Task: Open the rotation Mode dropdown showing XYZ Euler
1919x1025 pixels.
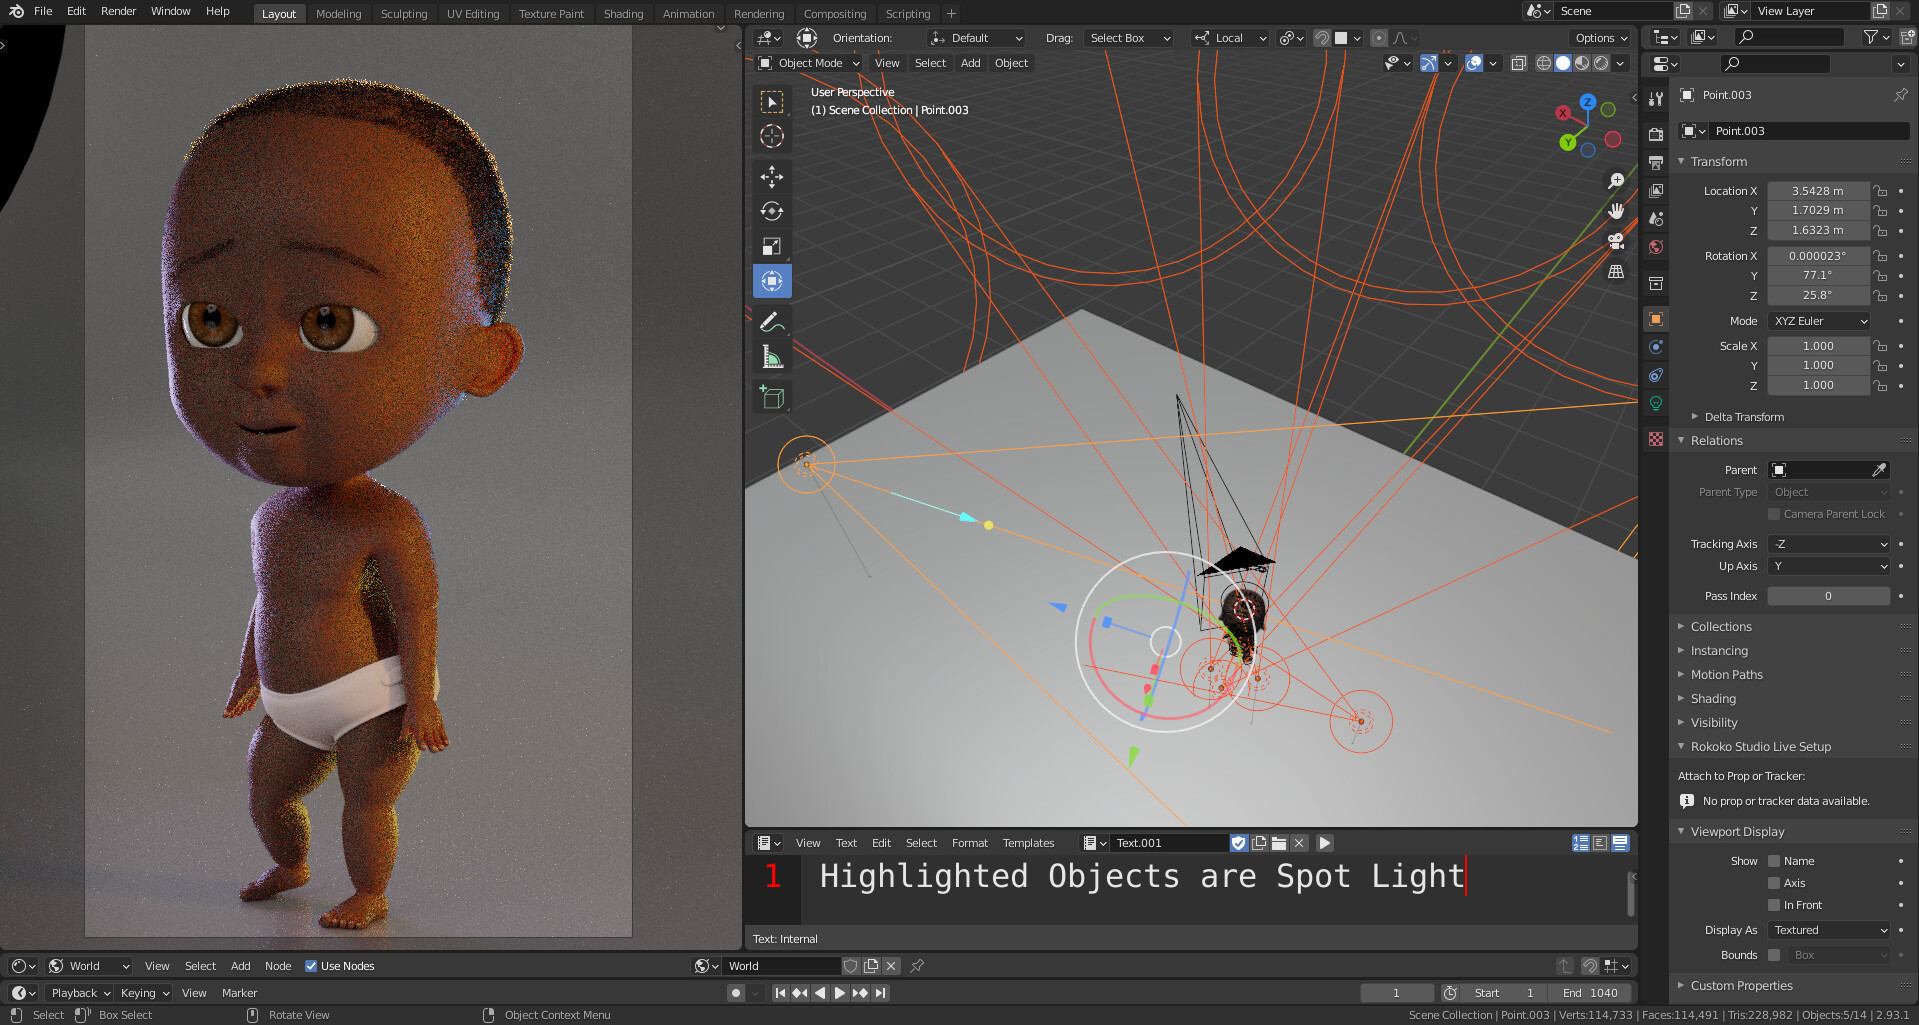Action: coord(1818,321)
